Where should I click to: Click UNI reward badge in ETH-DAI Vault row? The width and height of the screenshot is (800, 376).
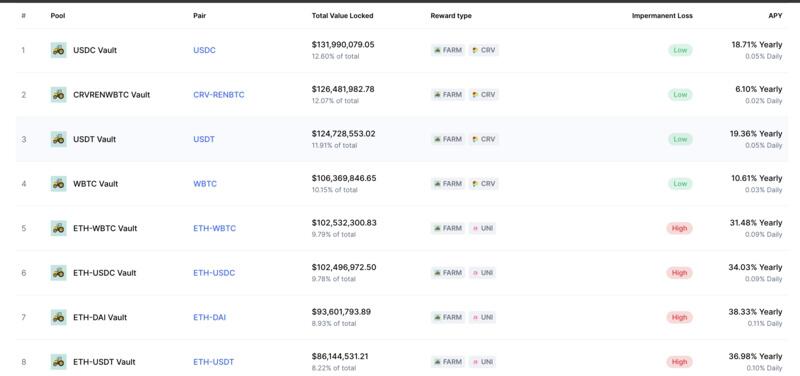point(483,317)
